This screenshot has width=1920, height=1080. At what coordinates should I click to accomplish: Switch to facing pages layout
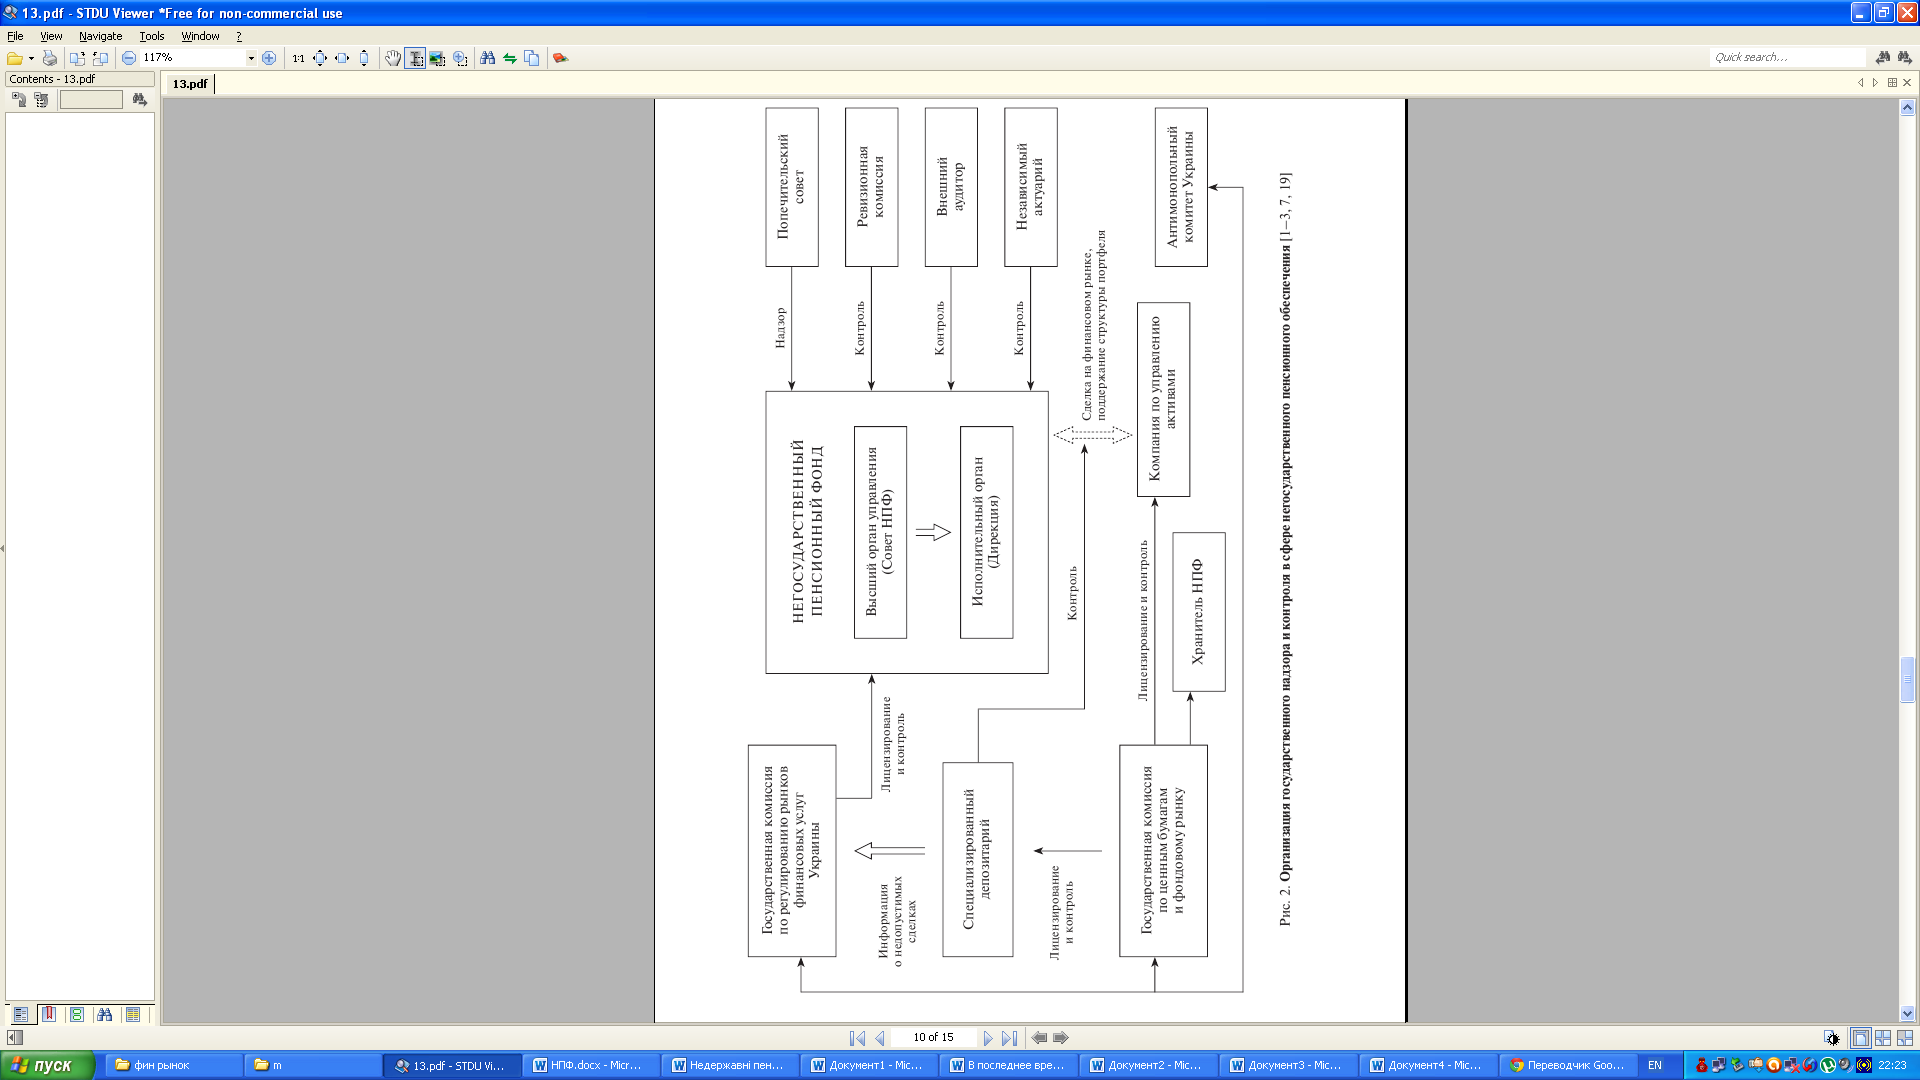[1883, 1038]
